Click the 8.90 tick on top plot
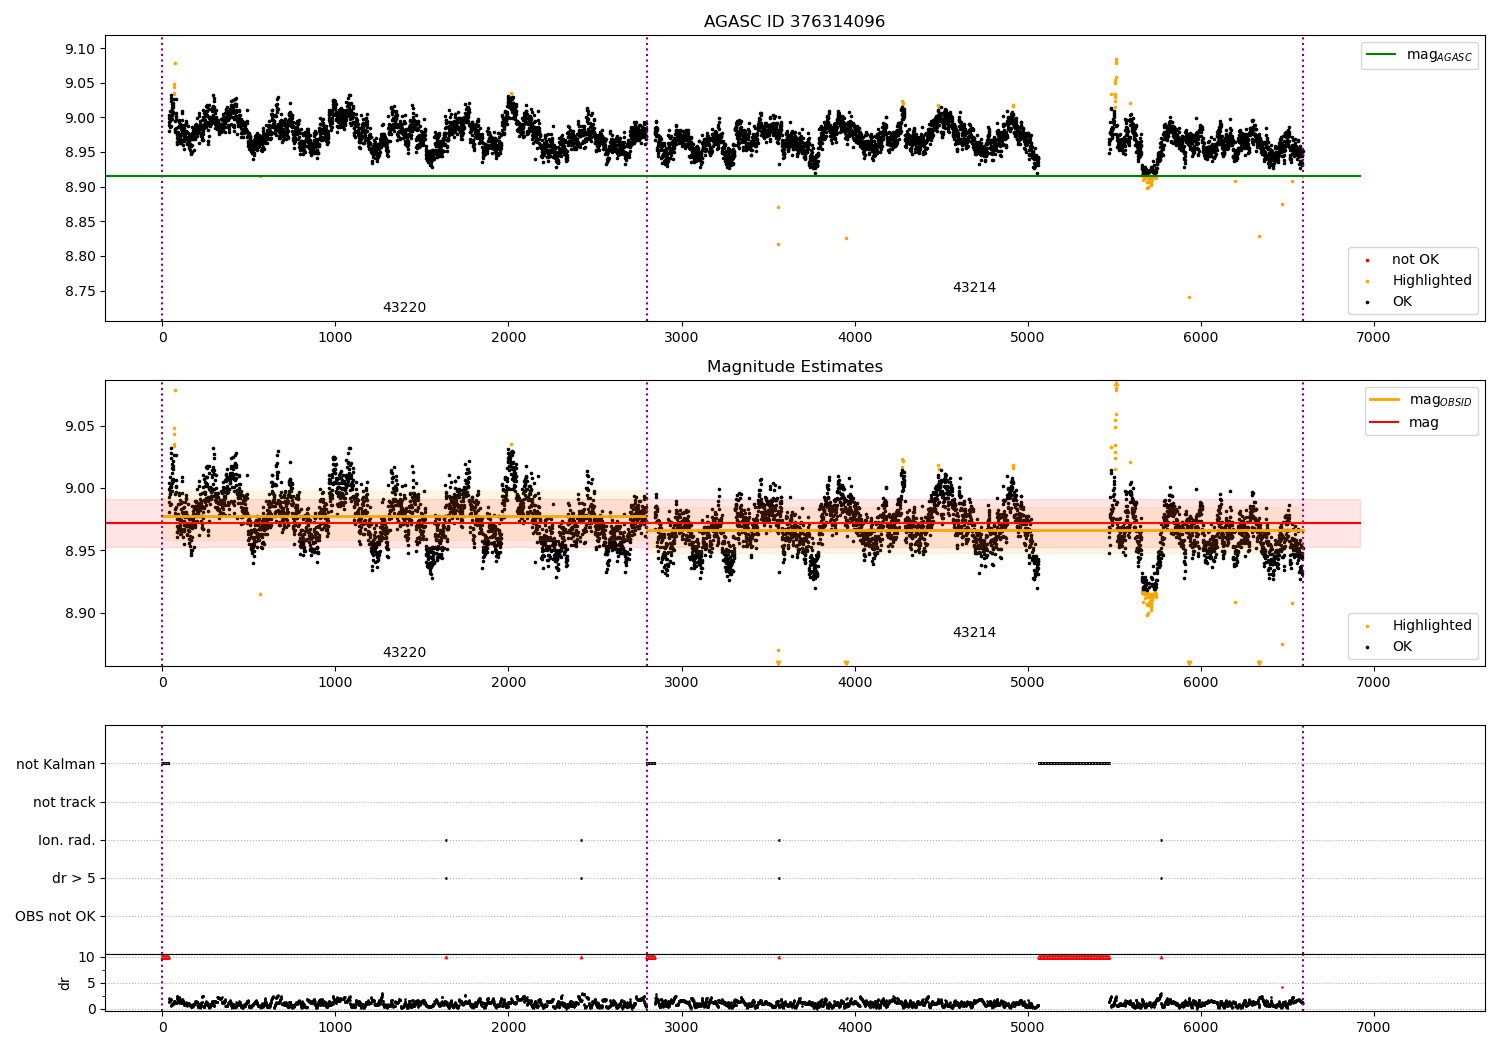Image resolution: width=1500 pixels, height=1050 pixels. pos(79,188)
